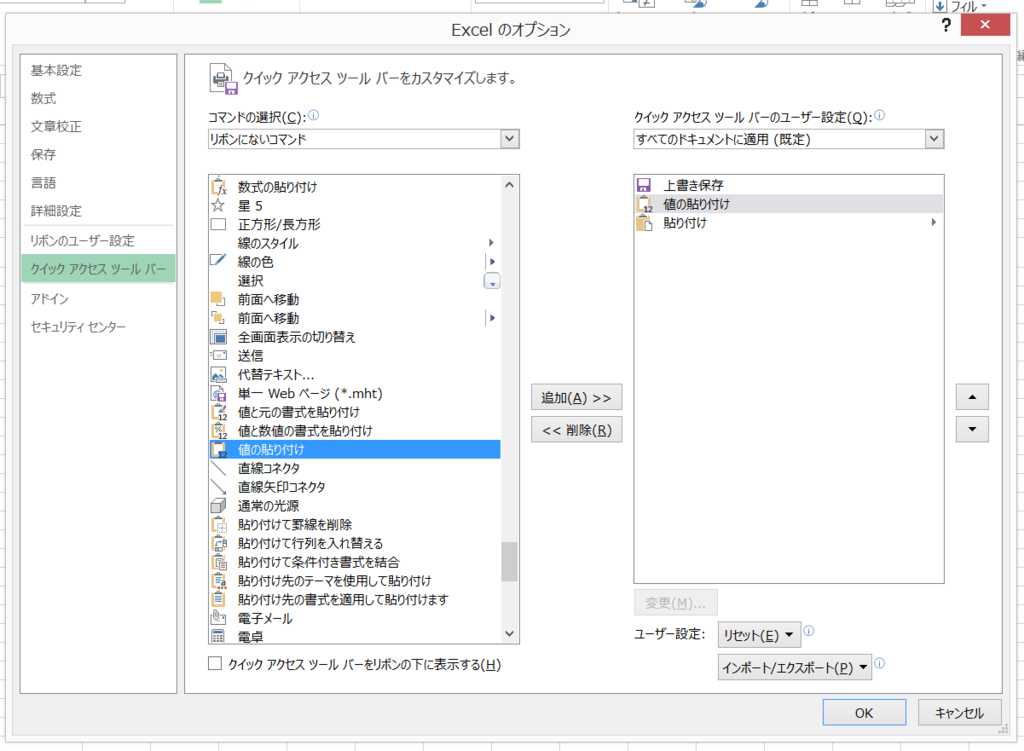Expand 線のスタイル submenu arrow
This screenshot has width=1024, height=751.
coord(491,243)
